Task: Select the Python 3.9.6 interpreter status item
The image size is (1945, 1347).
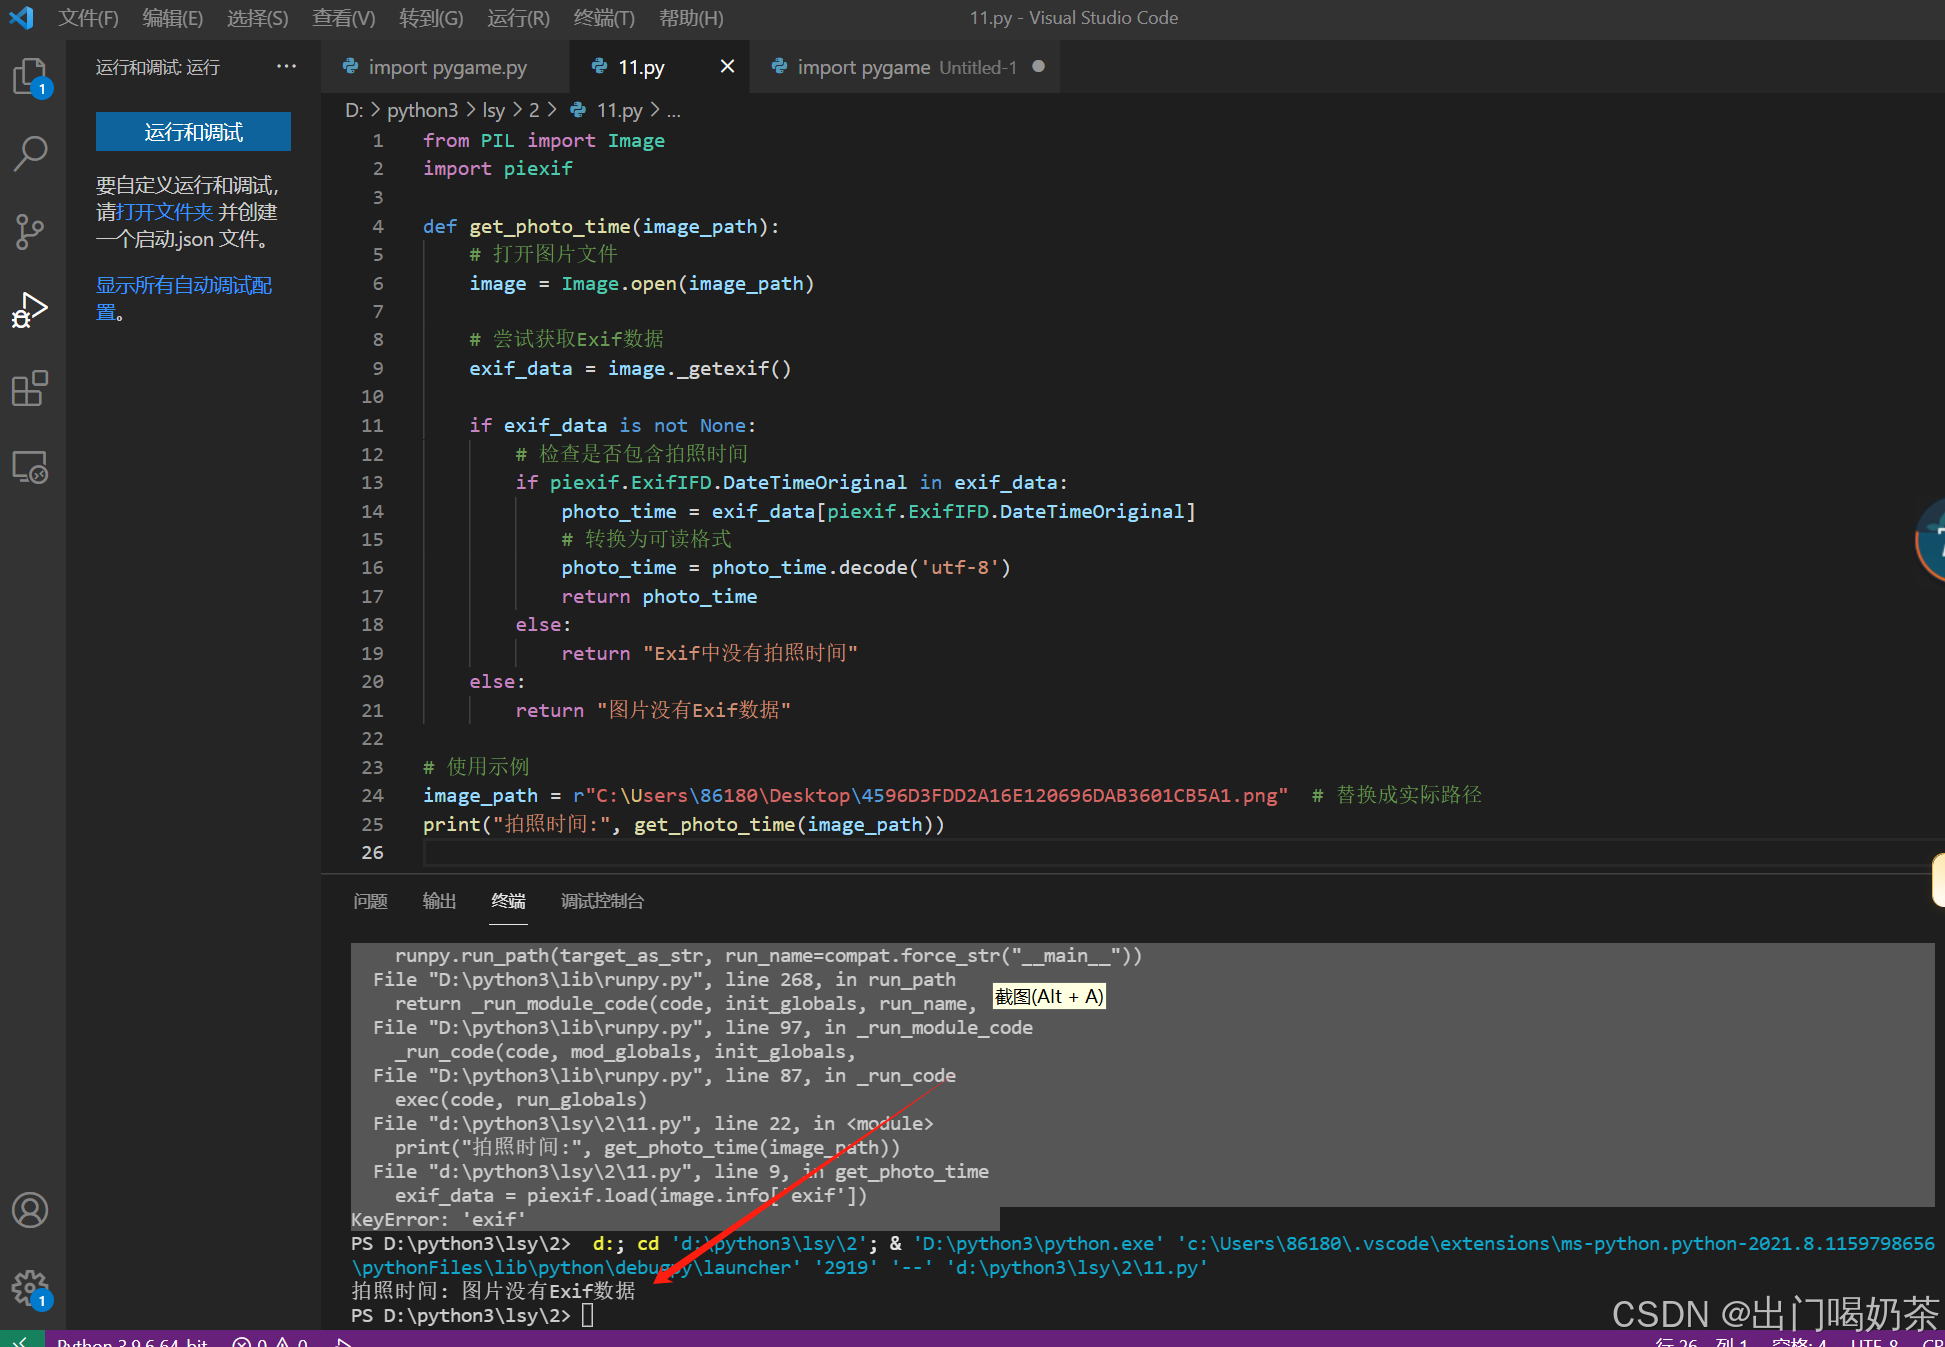Action: coord(132,1341)
